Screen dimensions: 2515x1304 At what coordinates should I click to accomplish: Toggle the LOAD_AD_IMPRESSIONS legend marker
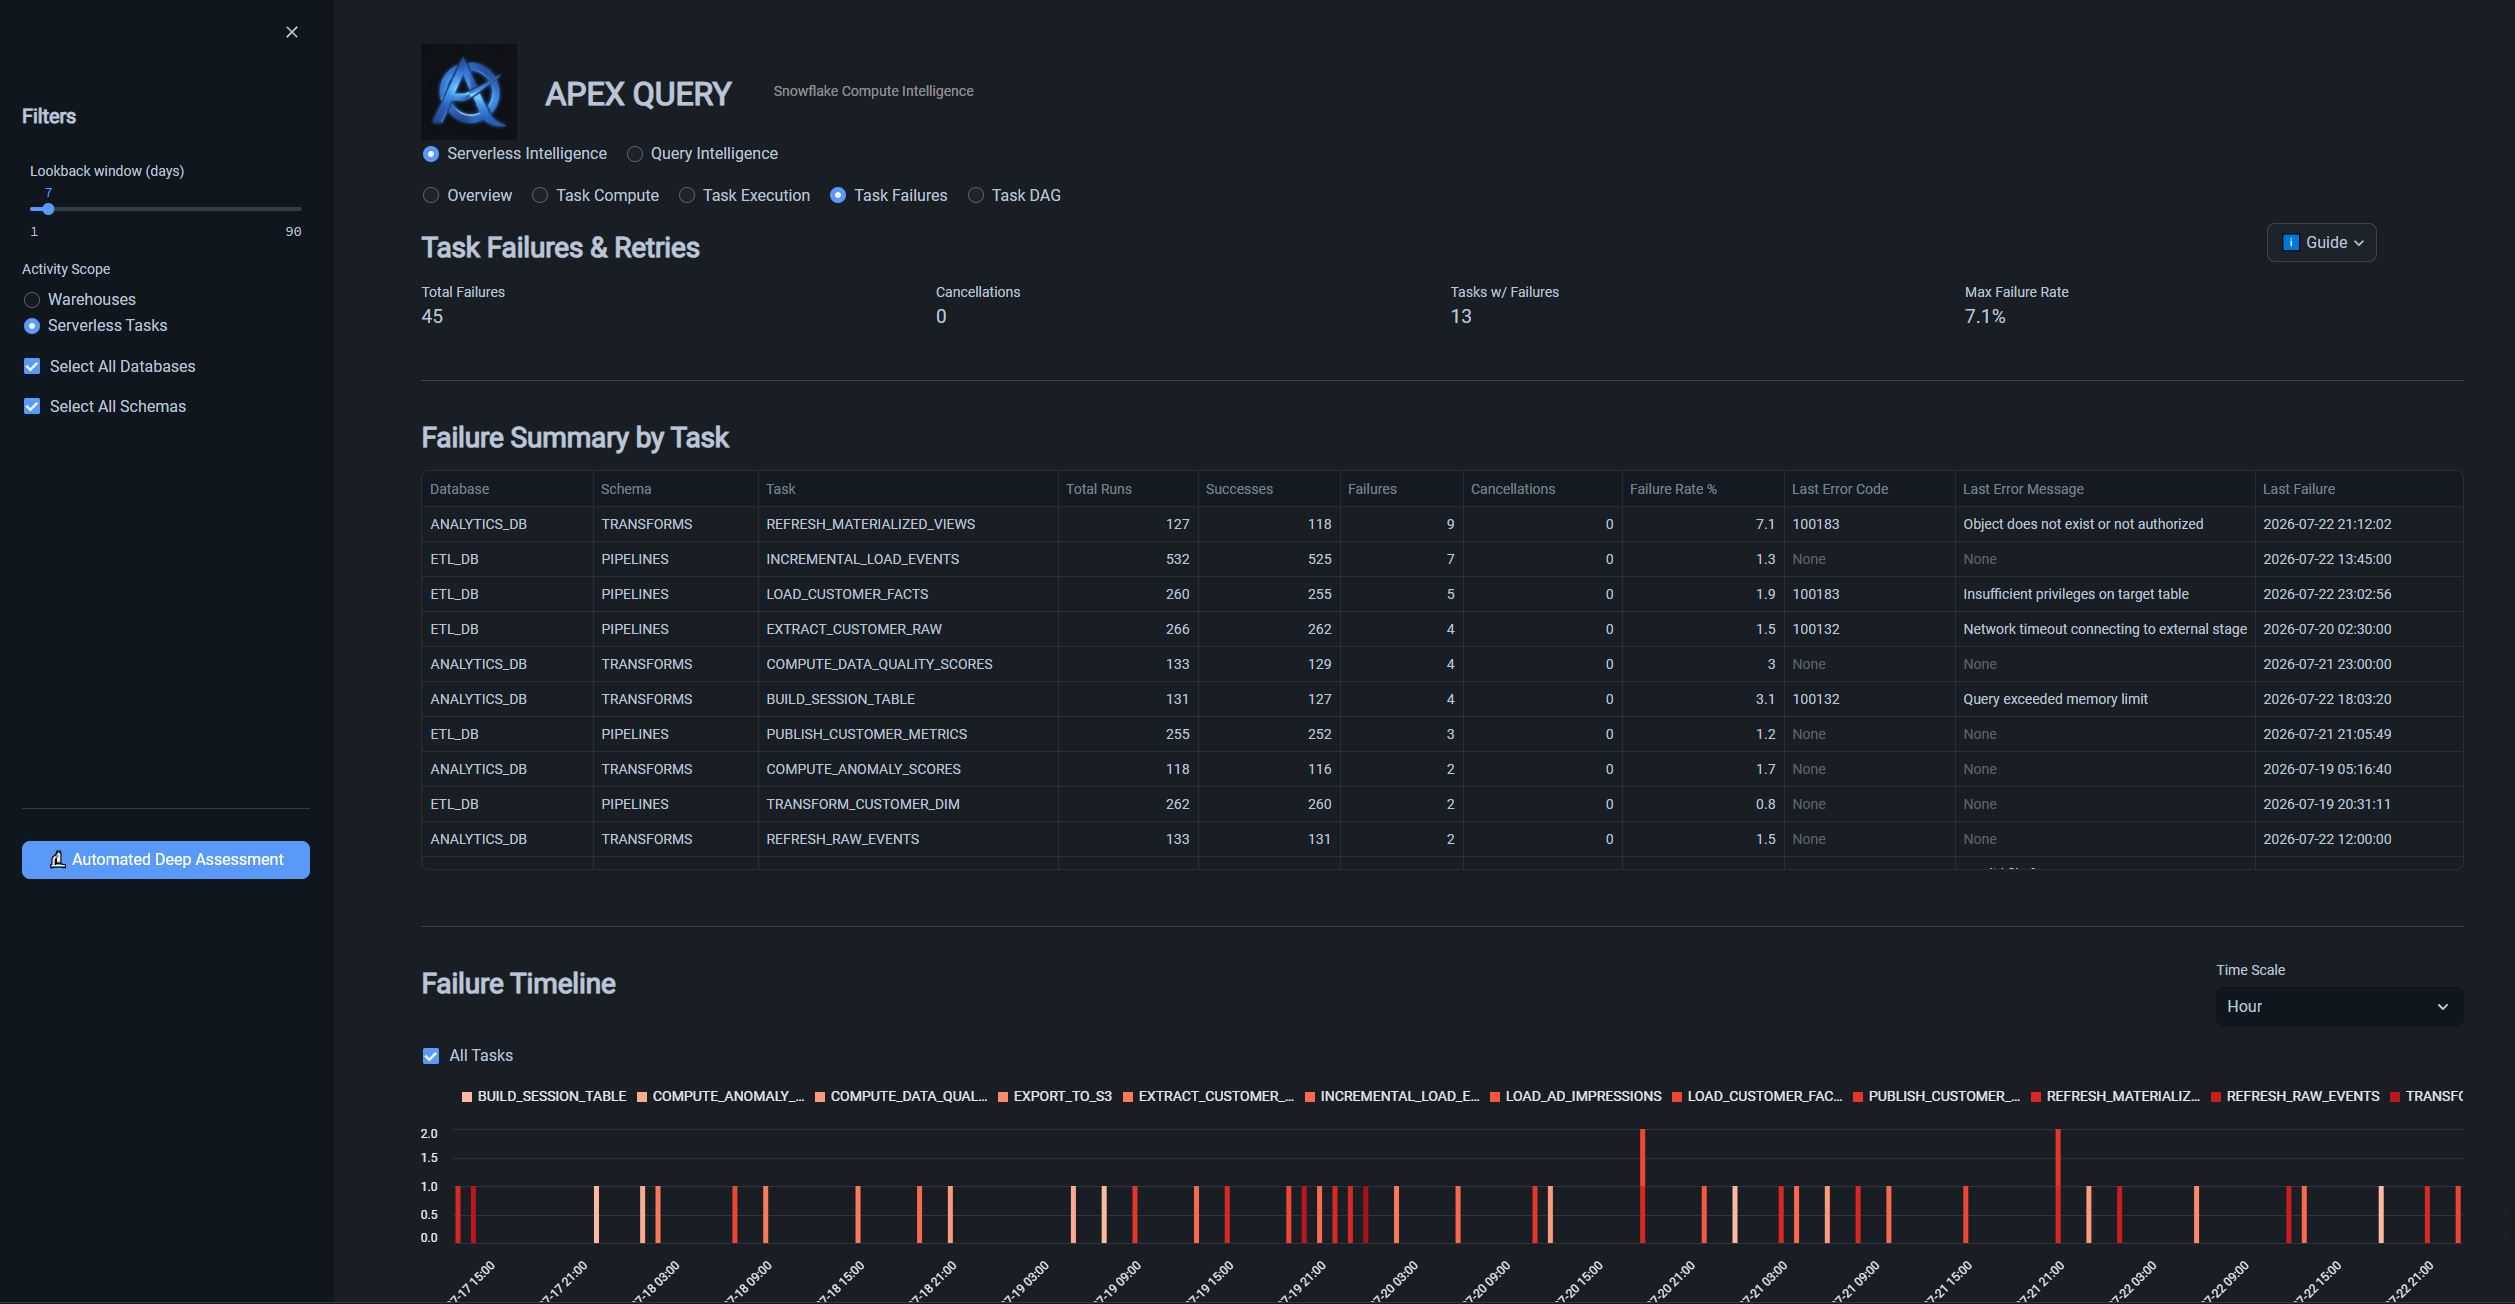1495,1097
